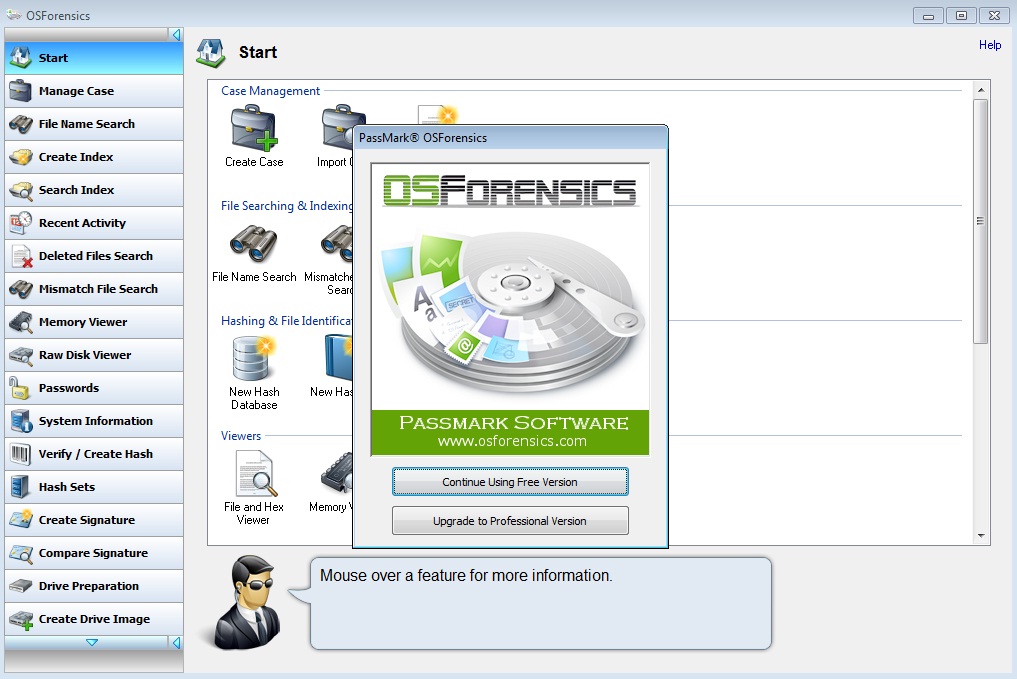Click the Viewers section heading
The height and width of the screenshot is (679, 1017).
tap(241, 436)
